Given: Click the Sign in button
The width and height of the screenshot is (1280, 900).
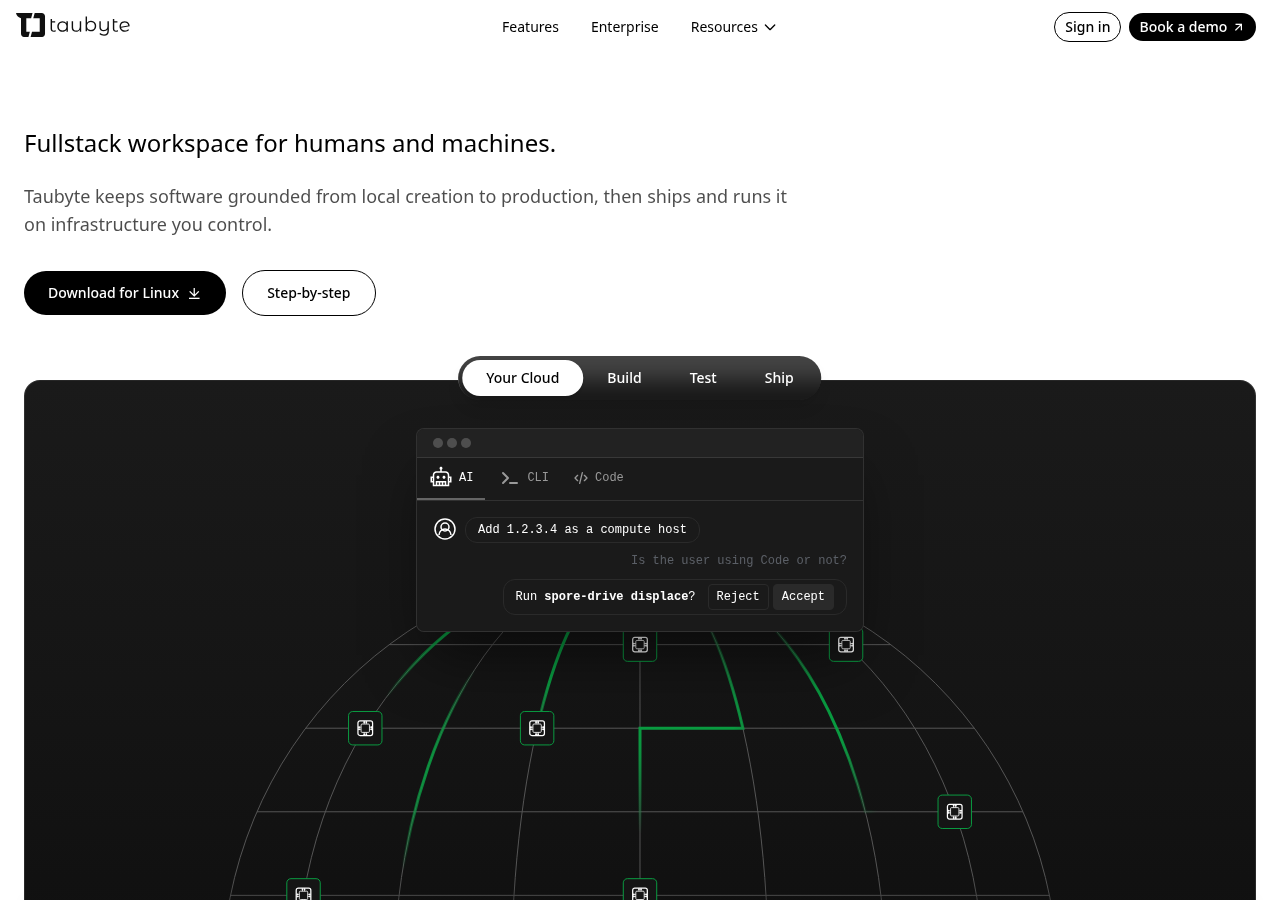Looking at the screenshot, I should 1087,27.
